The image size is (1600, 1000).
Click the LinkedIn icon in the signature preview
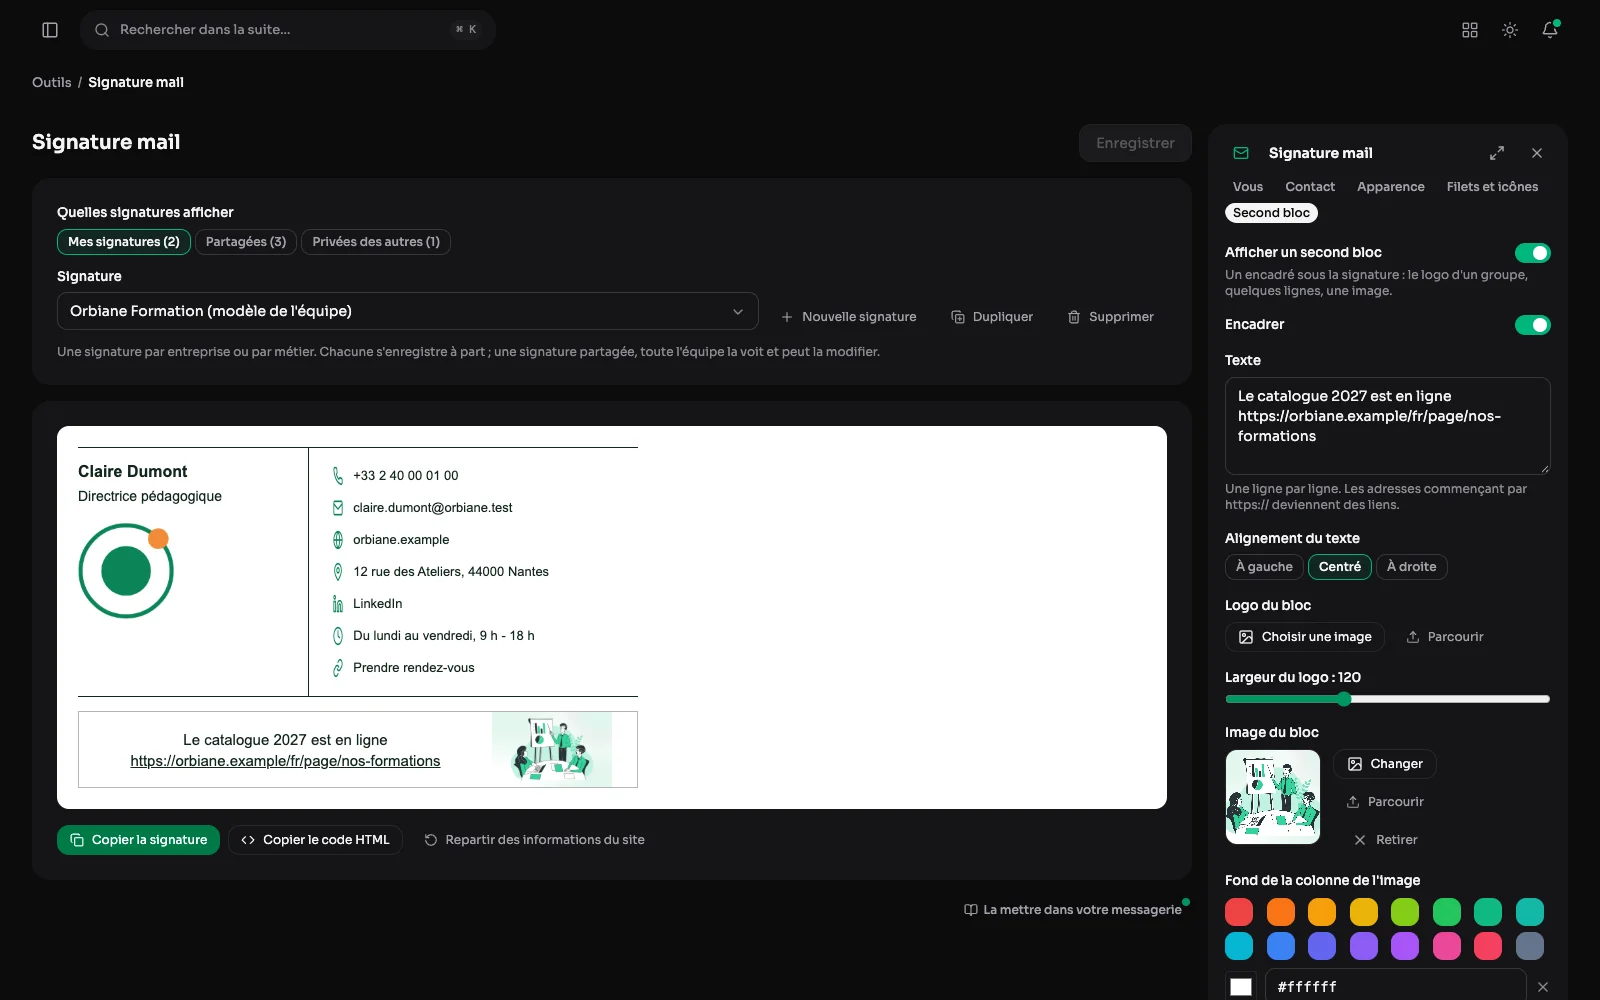pos(338,604)
